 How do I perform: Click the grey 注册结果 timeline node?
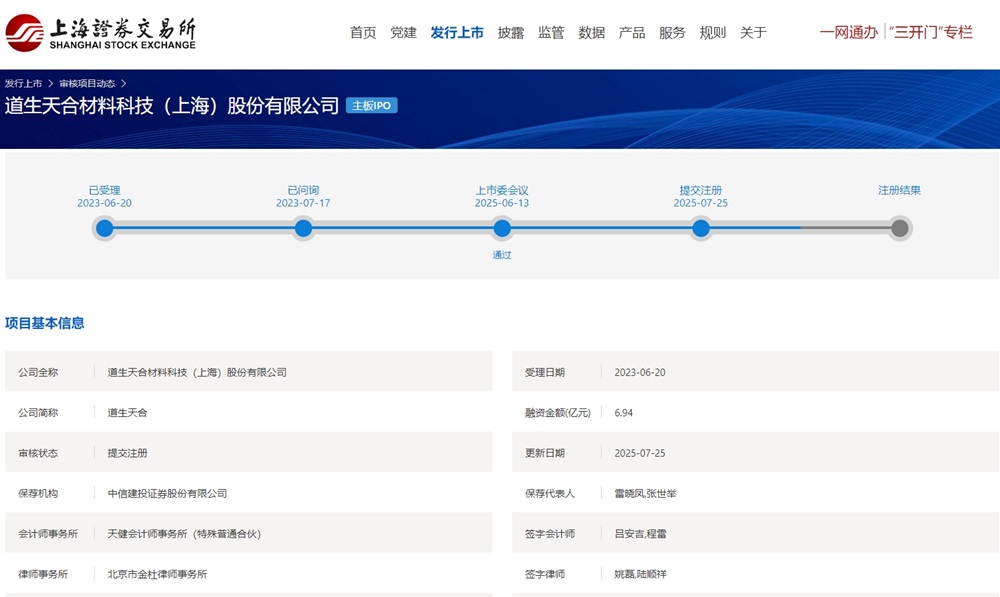click(x=899, y=228)
